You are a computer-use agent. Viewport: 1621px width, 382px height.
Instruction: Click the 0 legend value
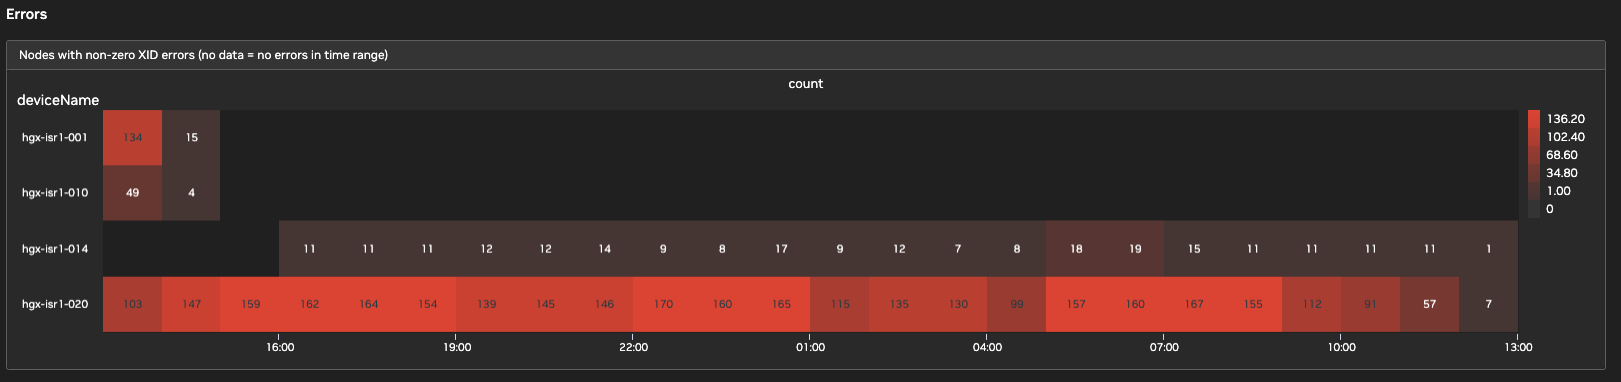[x=1550, y=209]
